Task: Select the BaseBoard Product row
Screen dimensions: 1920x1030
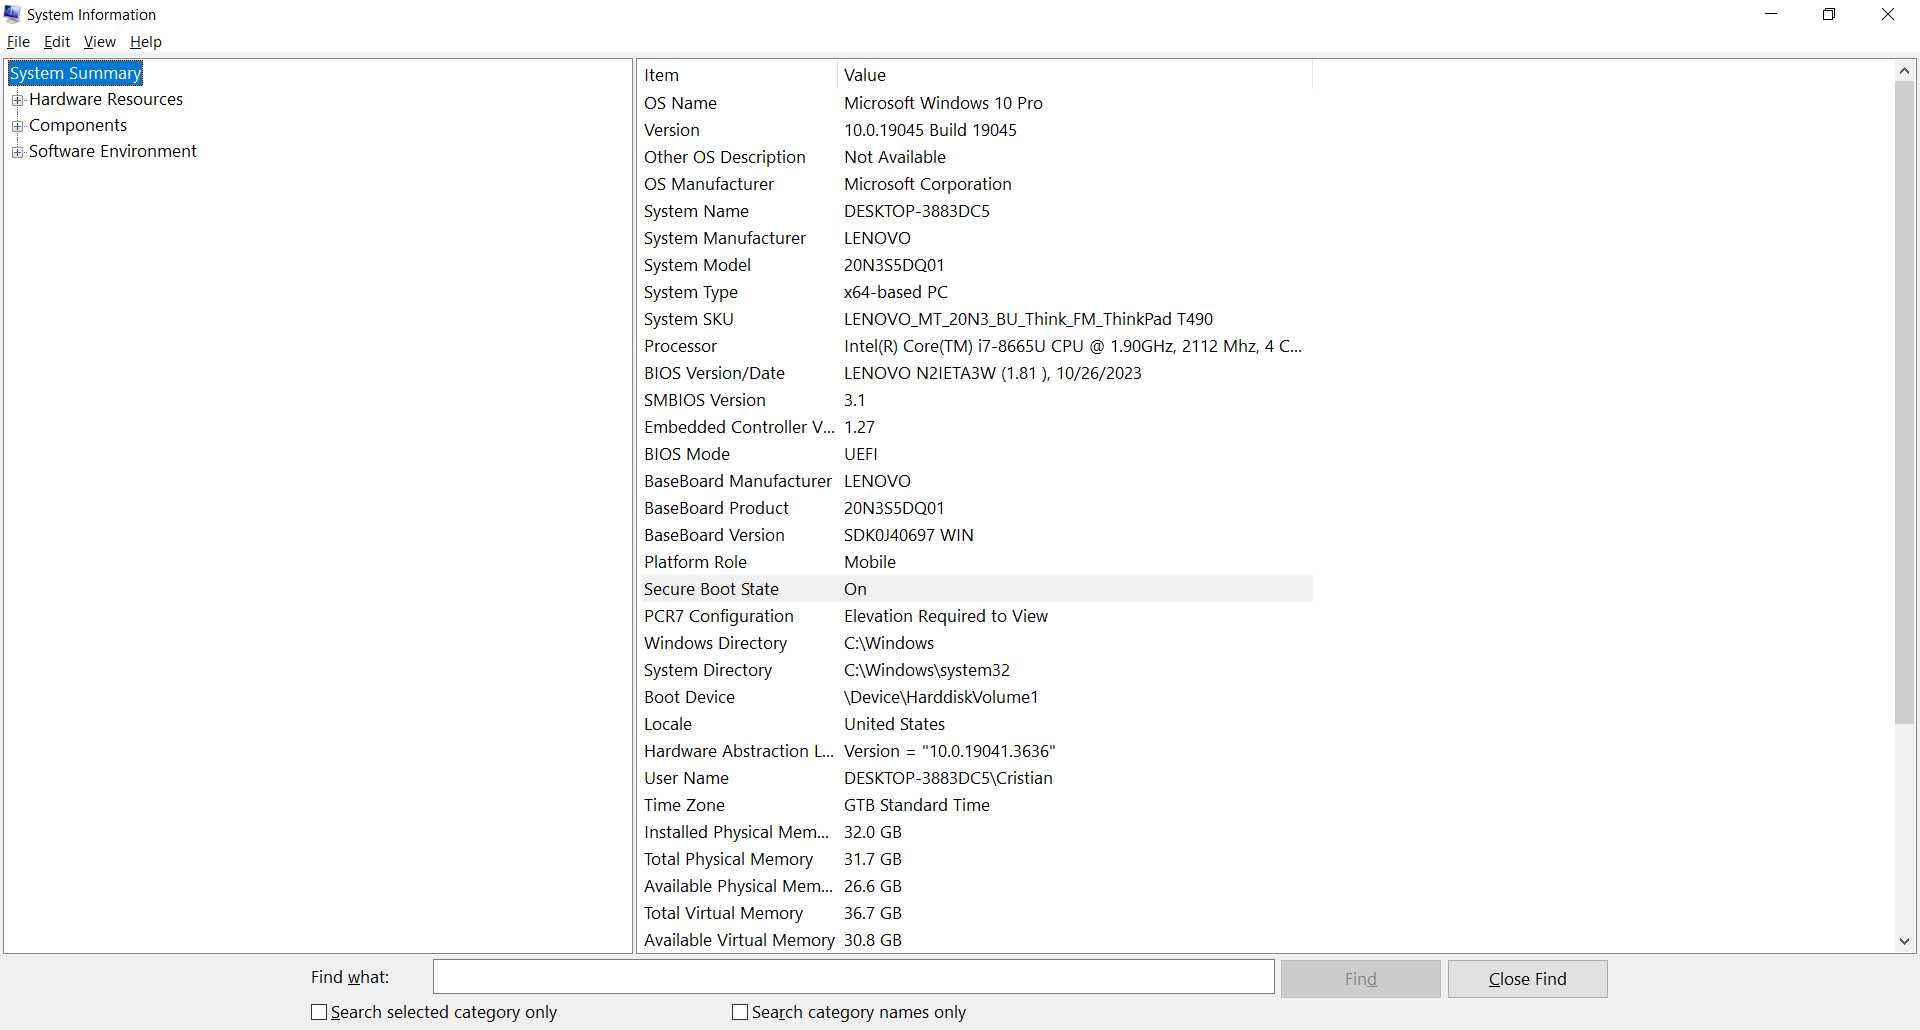Action: pos(975,508)
